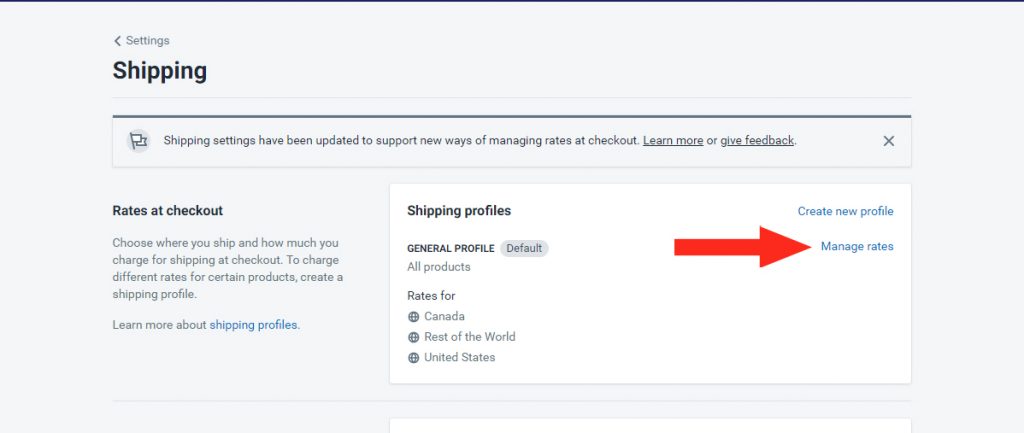Click the give feedback link

tap(757, 141)
